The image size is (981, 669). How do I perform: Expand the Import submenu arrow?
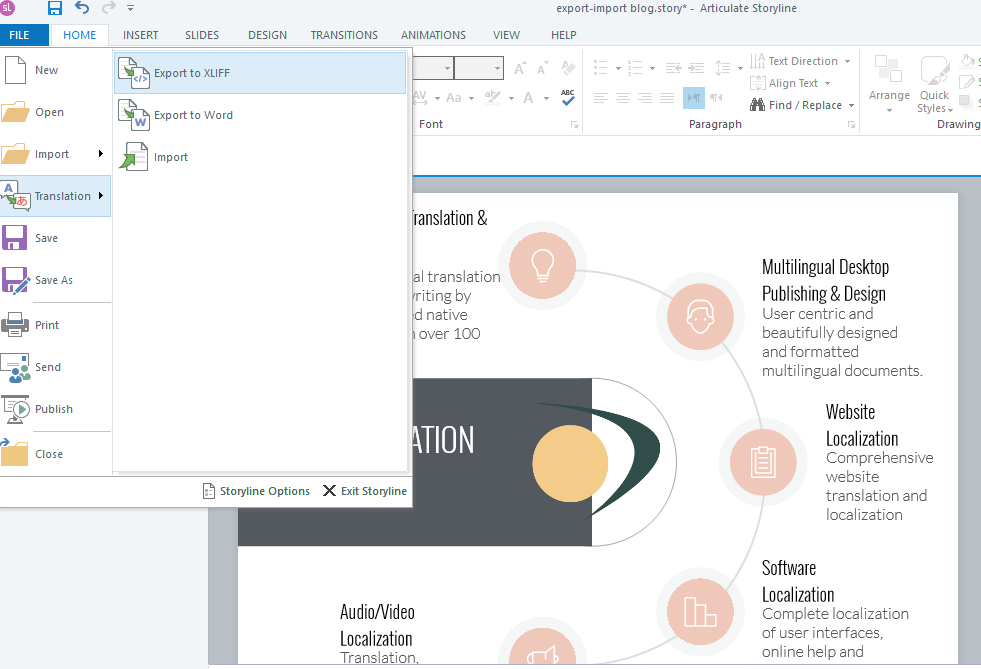click(100, 154)
